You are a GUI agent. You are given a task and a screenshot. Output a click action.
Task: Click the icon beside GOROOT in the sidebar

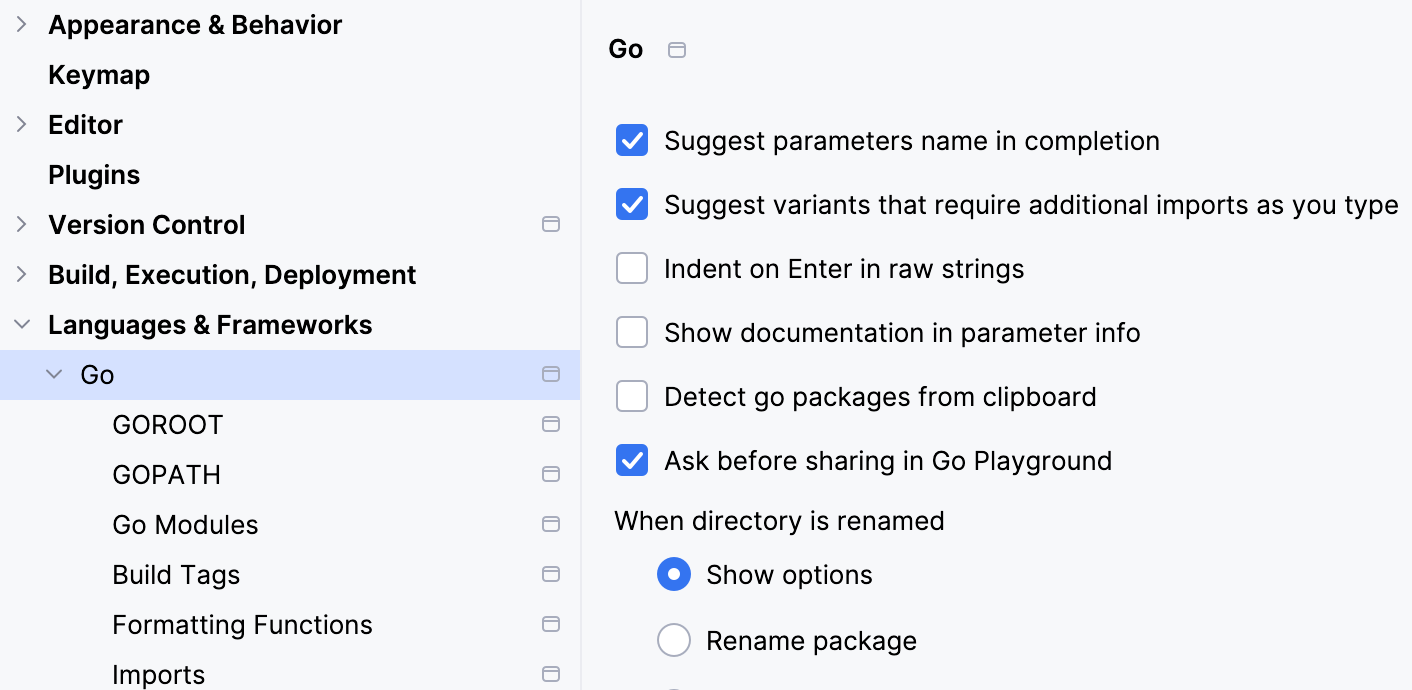click(551, 424)
